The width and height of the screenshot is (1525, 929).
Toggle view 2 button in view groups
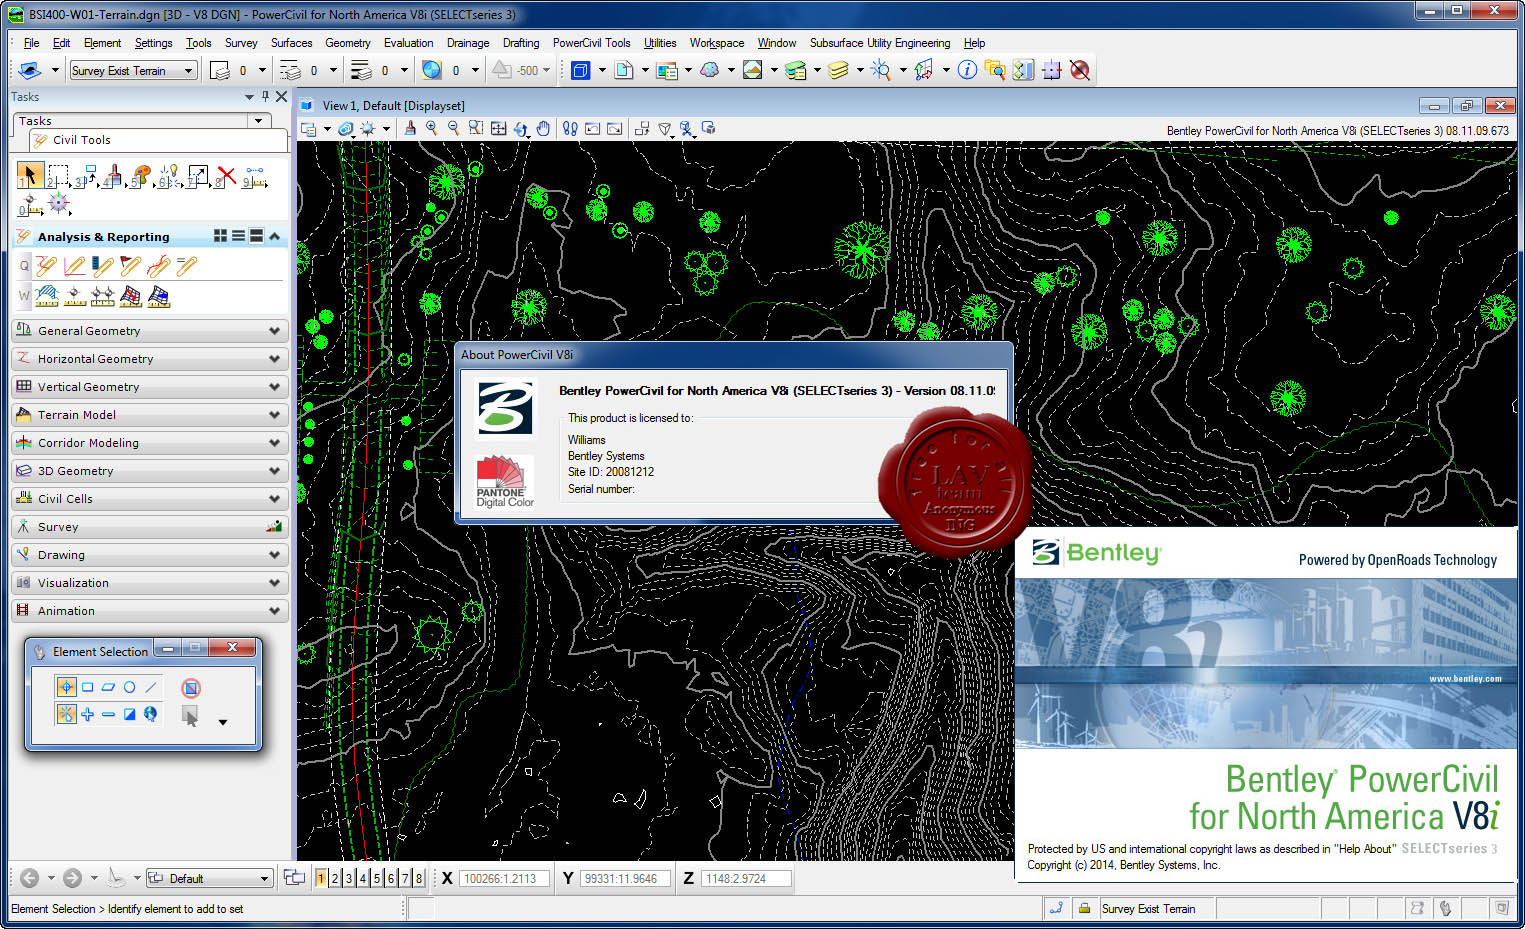click(335, 878)
